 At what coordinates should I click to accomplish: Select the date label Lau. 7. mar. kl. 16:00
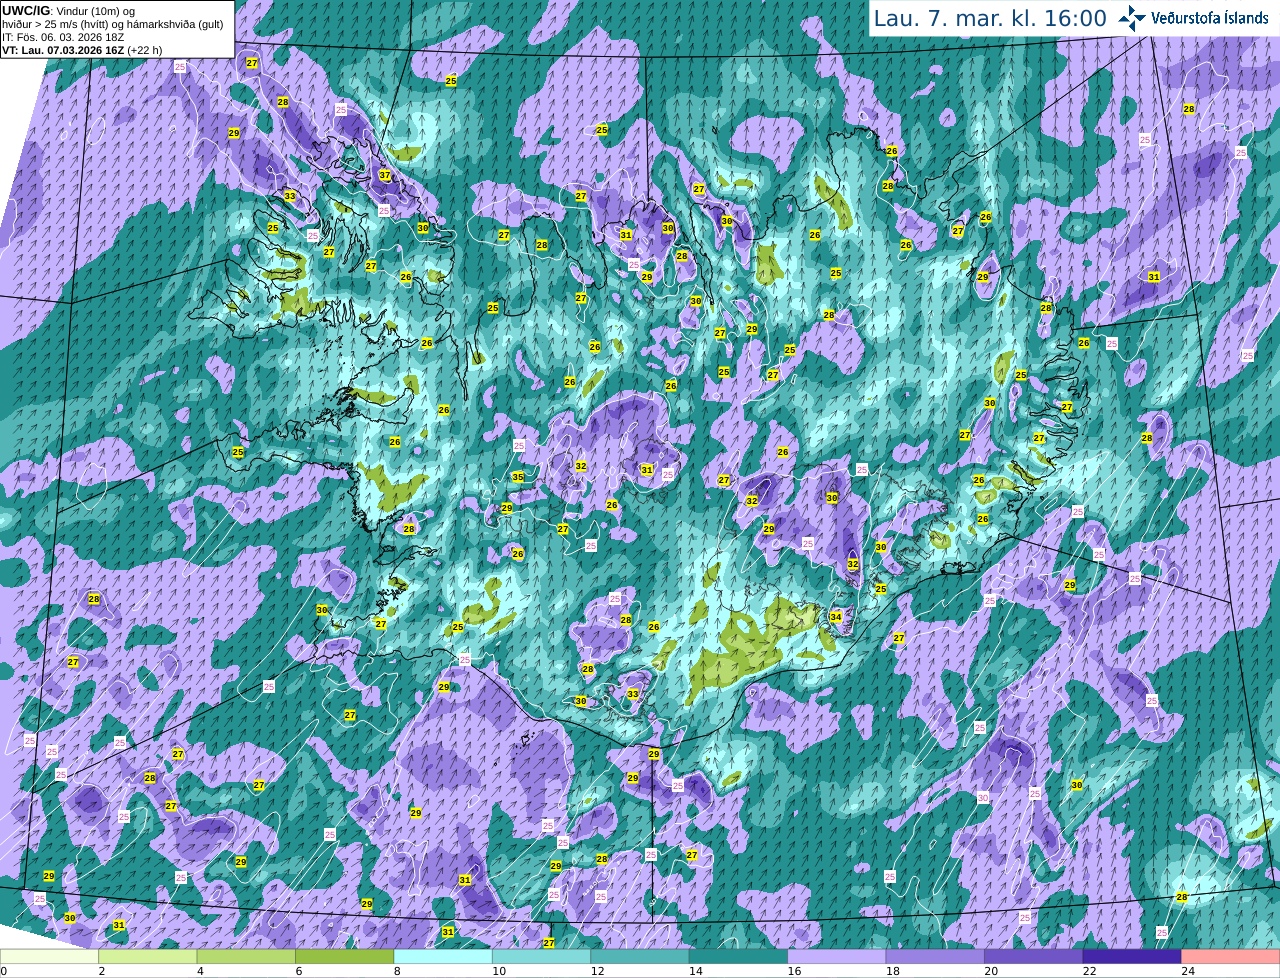(x=990, y=18)
